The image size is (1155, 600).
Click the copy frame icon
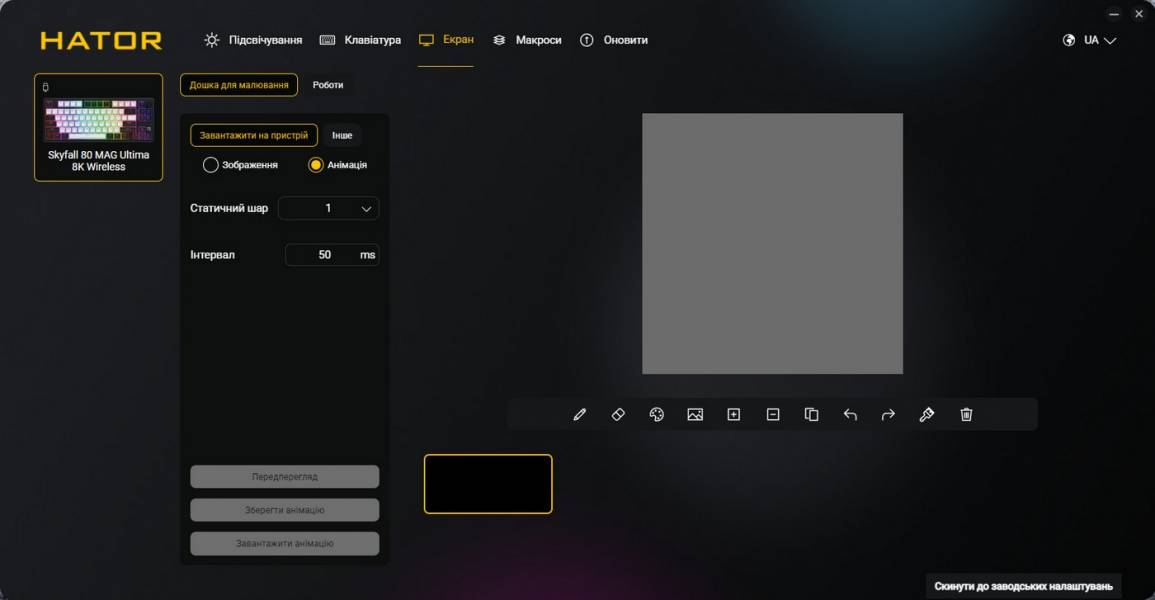pos(811,414)
